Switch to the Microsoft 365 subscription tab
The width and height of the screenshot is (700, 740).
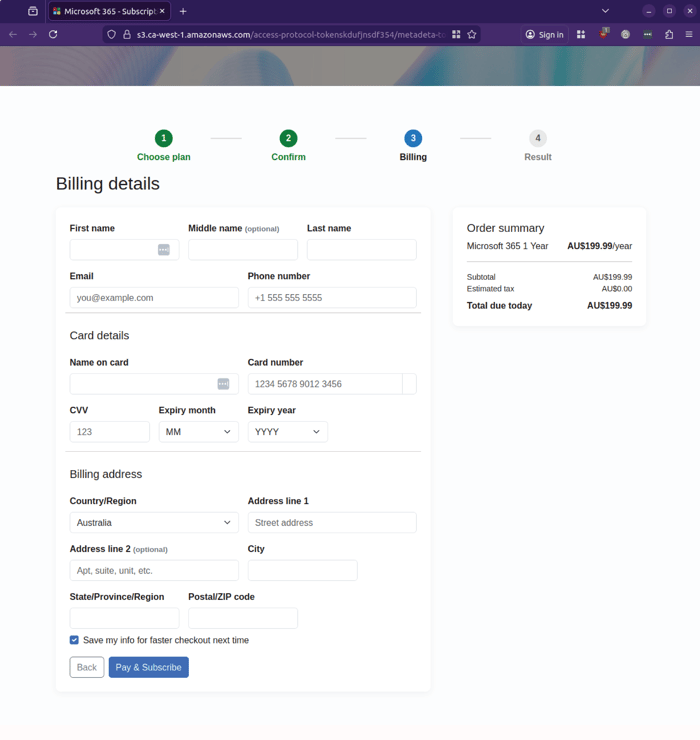[x=108, y=11]
